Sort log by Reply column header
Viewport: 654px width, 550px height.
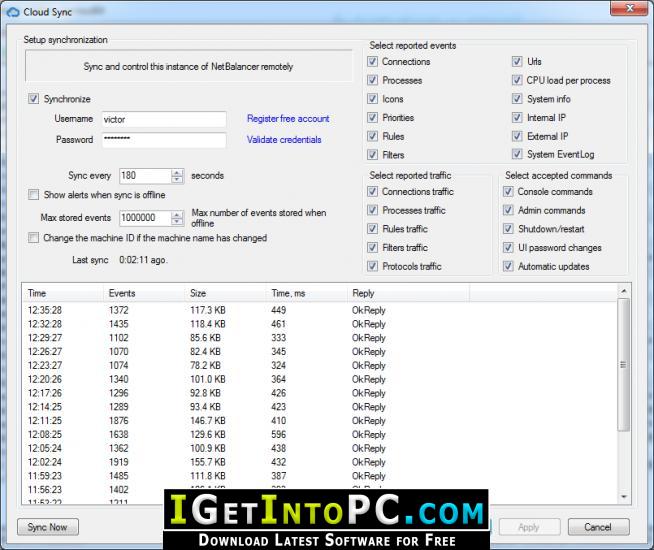pyautogui.click(x=408, y=293)
